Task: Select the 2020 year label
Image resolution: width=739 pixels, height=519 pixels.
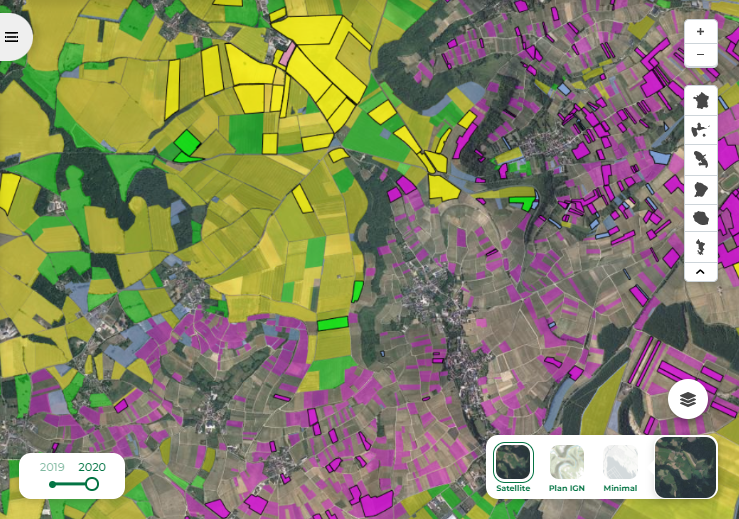Action: pos(92,467)
